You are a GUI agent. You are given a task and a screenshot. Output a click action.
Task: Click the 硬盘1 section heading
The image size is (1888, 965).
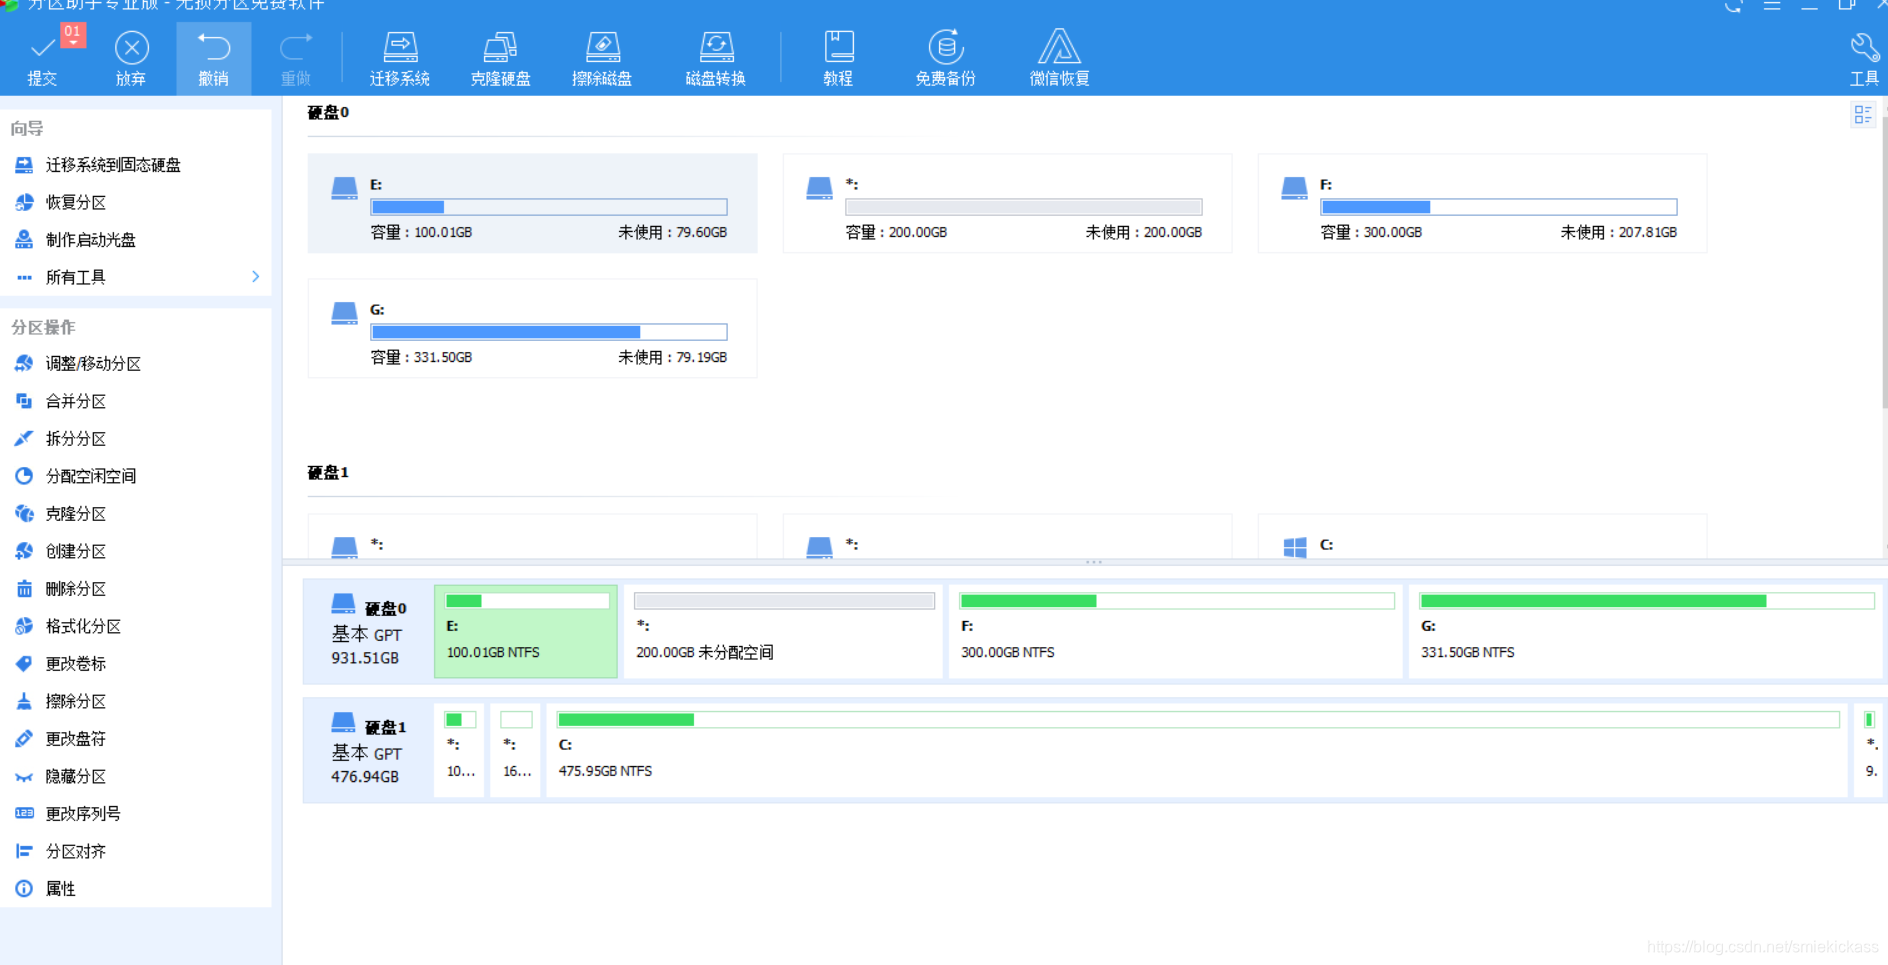(328, 472)
